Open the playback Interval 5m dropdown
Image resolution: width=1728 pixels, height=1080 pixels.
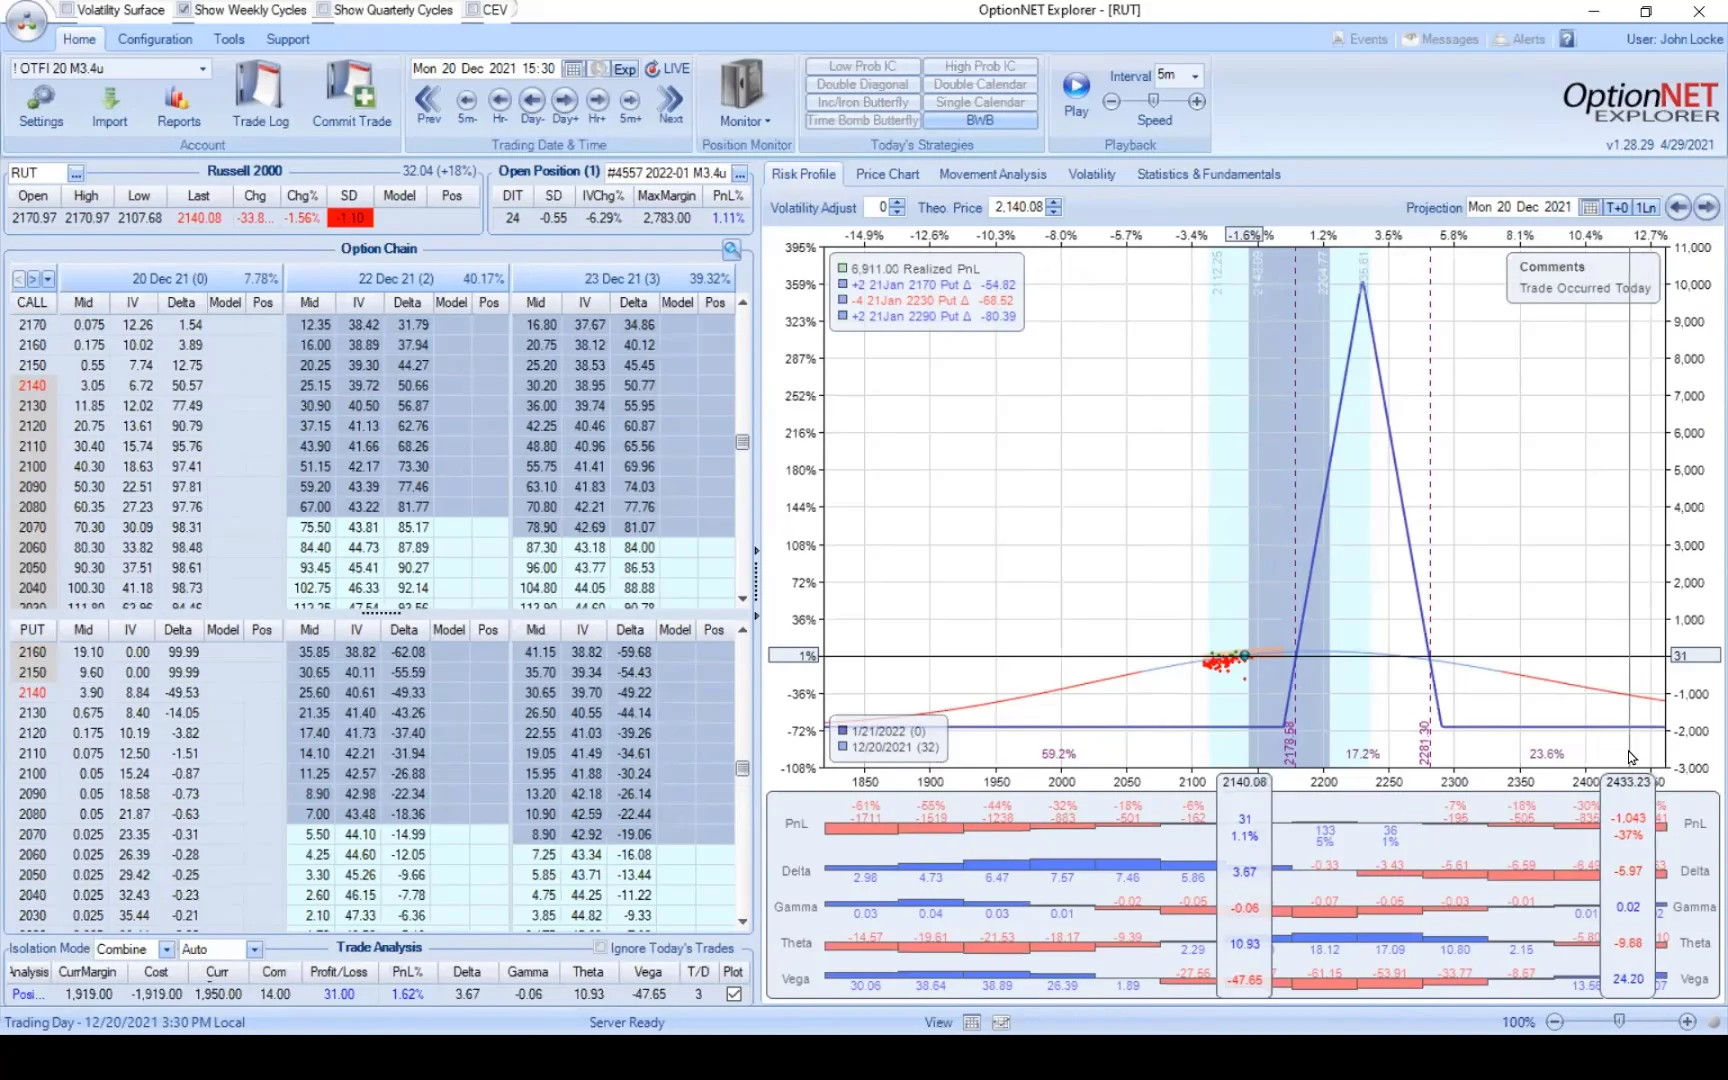tap(1194, 76)
